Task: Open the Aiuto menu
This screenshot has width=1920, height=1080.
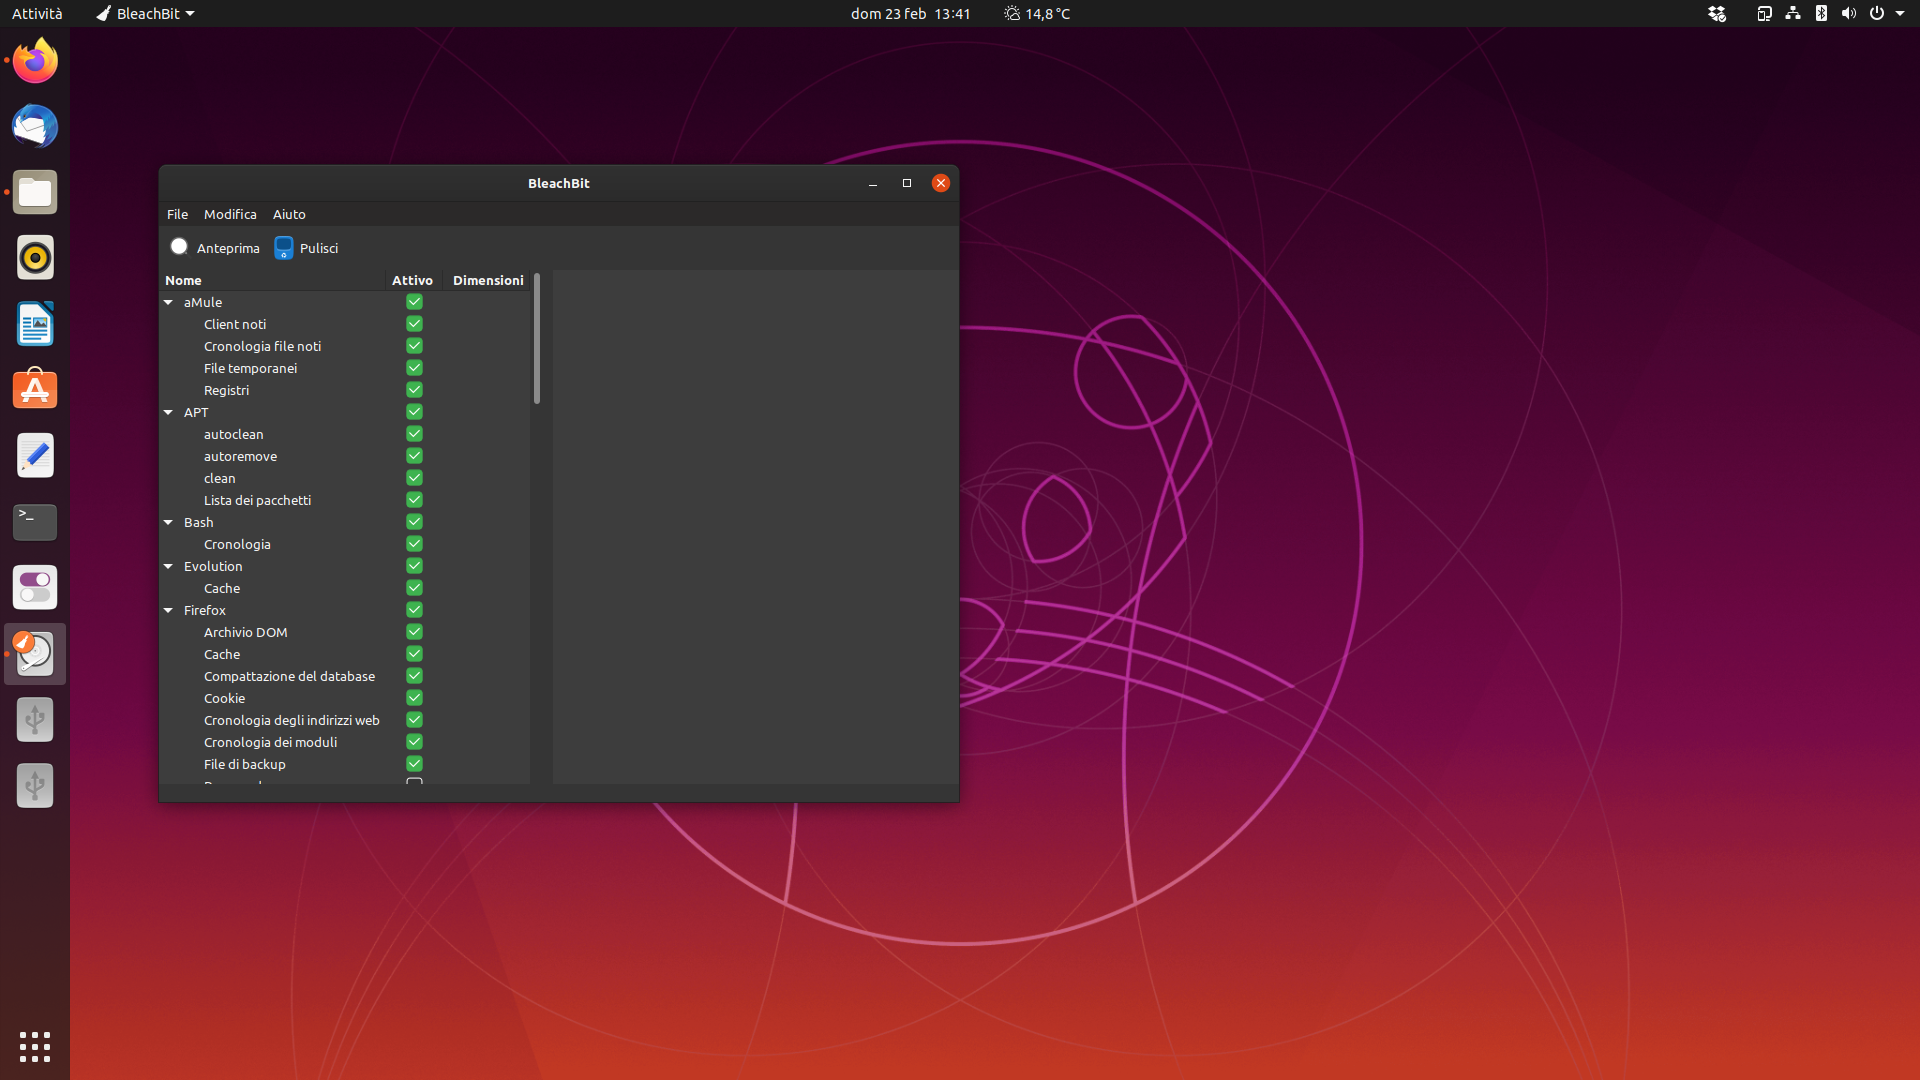Action: click(289, 214)
